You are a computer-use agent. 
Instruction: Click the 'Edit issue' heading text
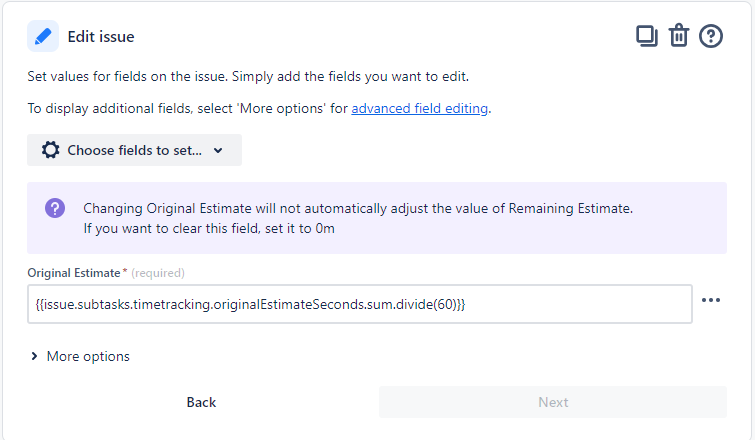tap(101, 37)
